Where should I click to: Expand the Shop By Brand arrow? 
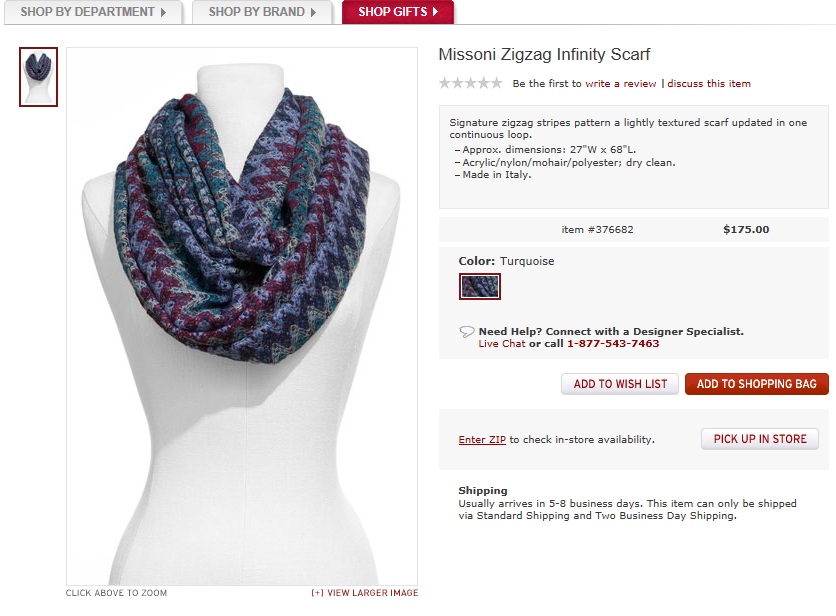[x=314, y=12]
